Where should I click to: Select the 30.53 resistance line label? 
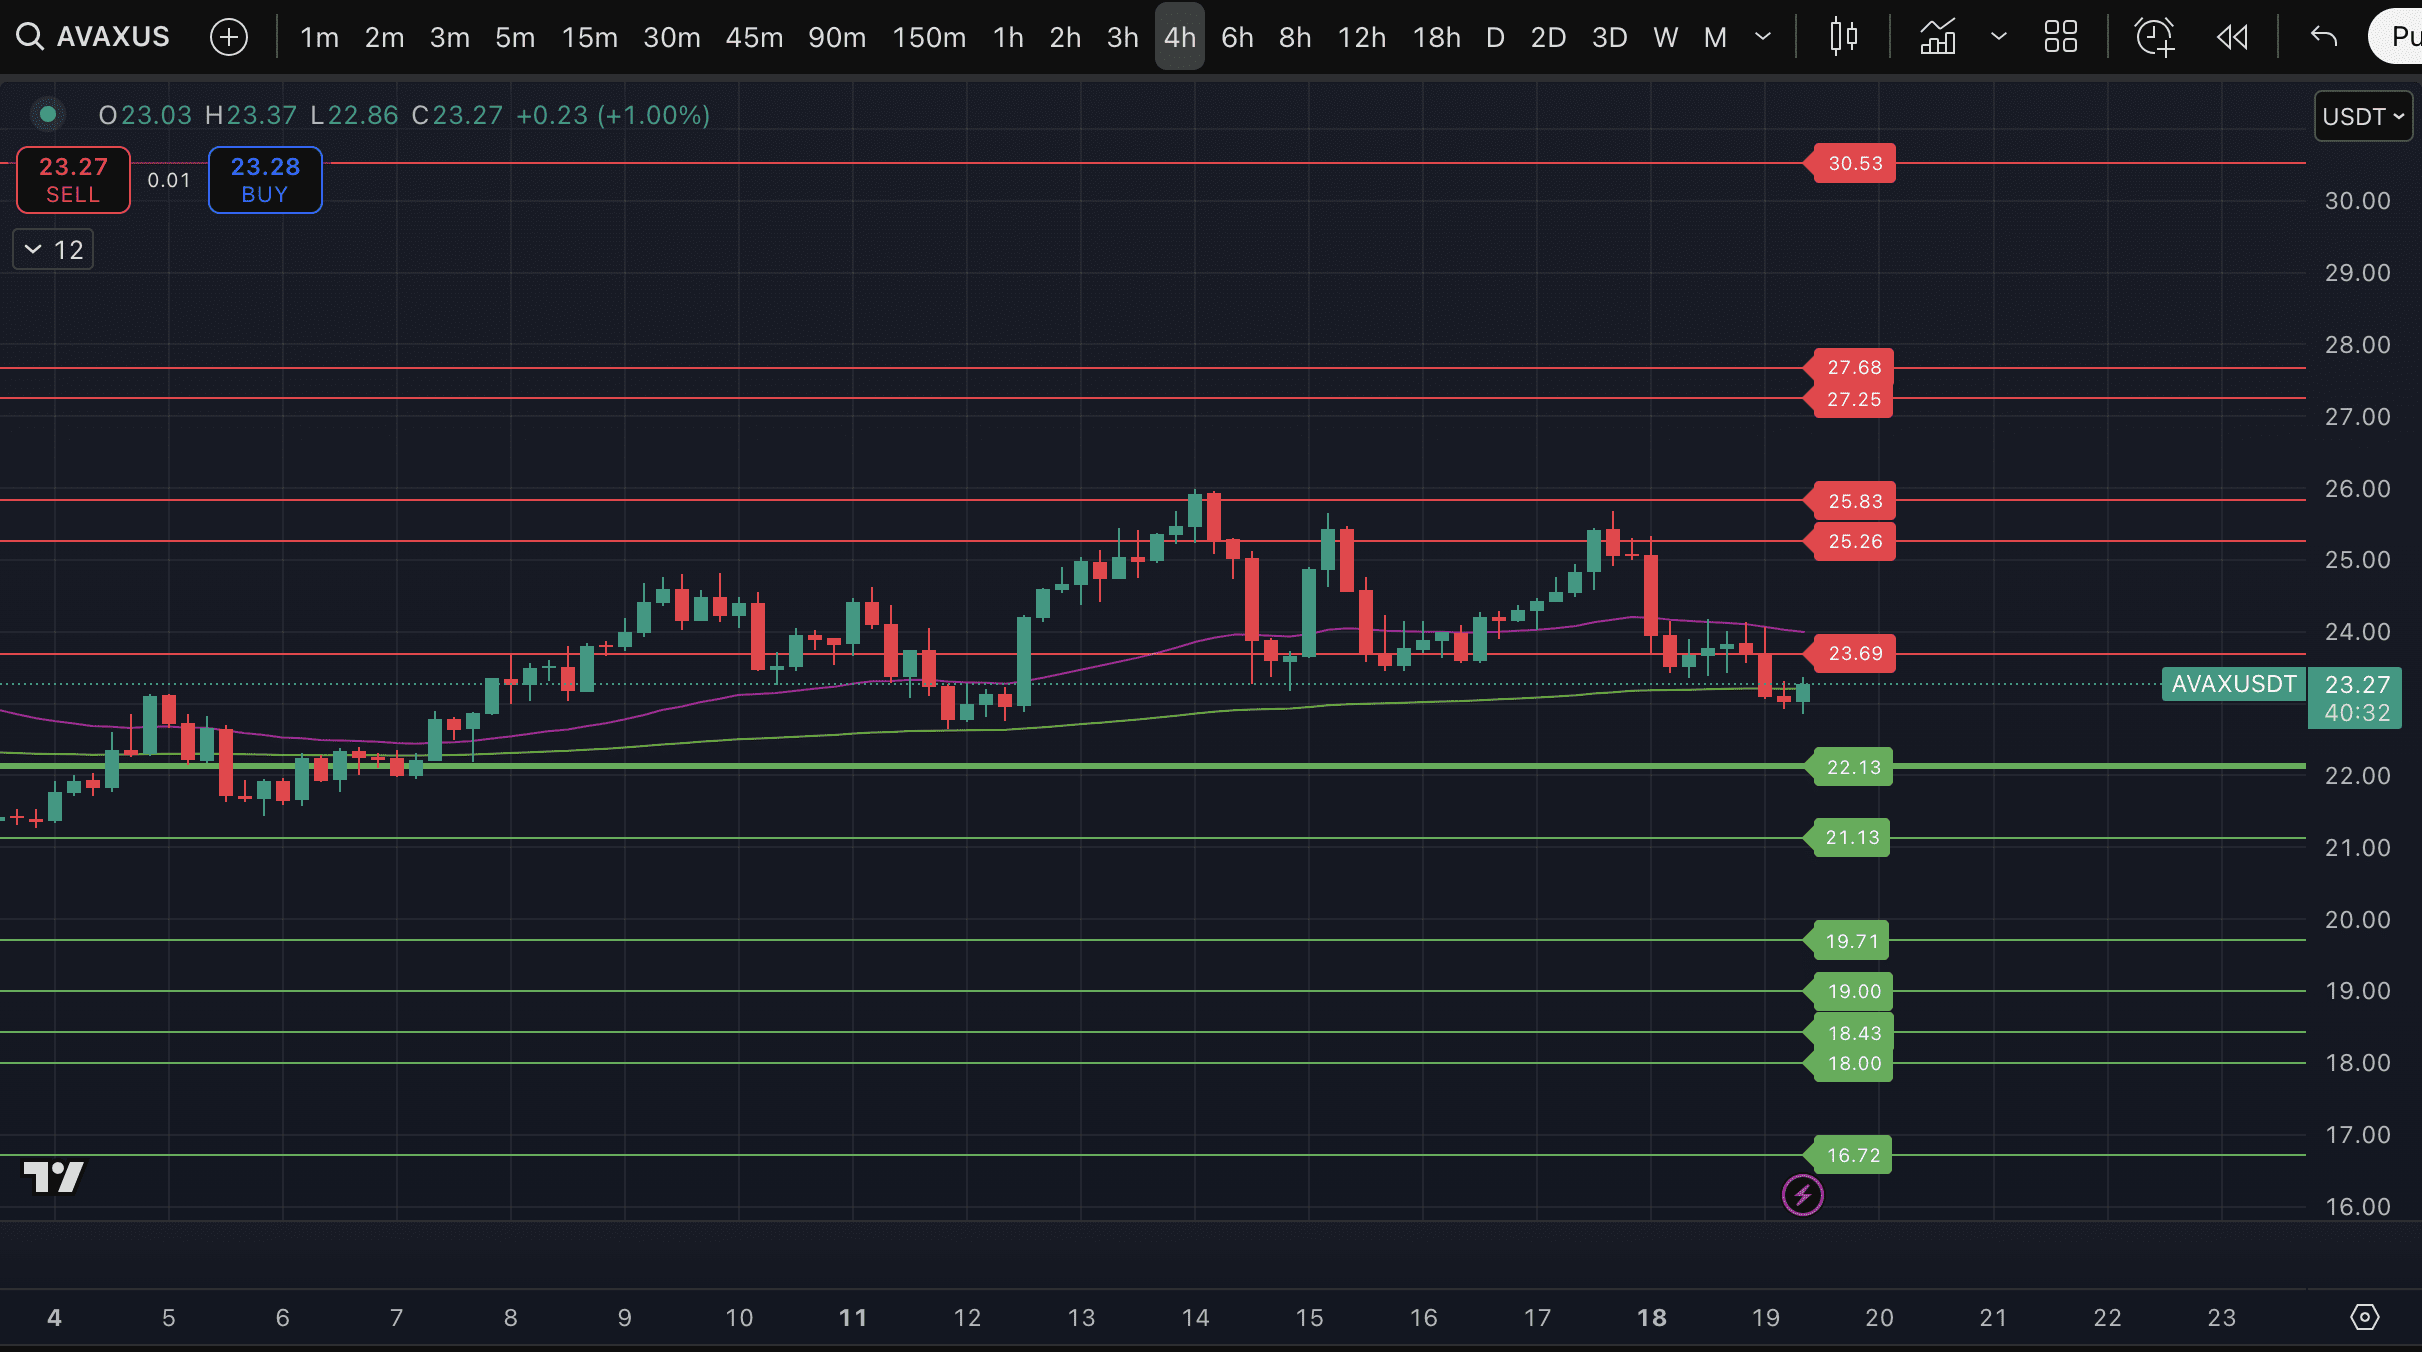click(x=1849, y=163)
